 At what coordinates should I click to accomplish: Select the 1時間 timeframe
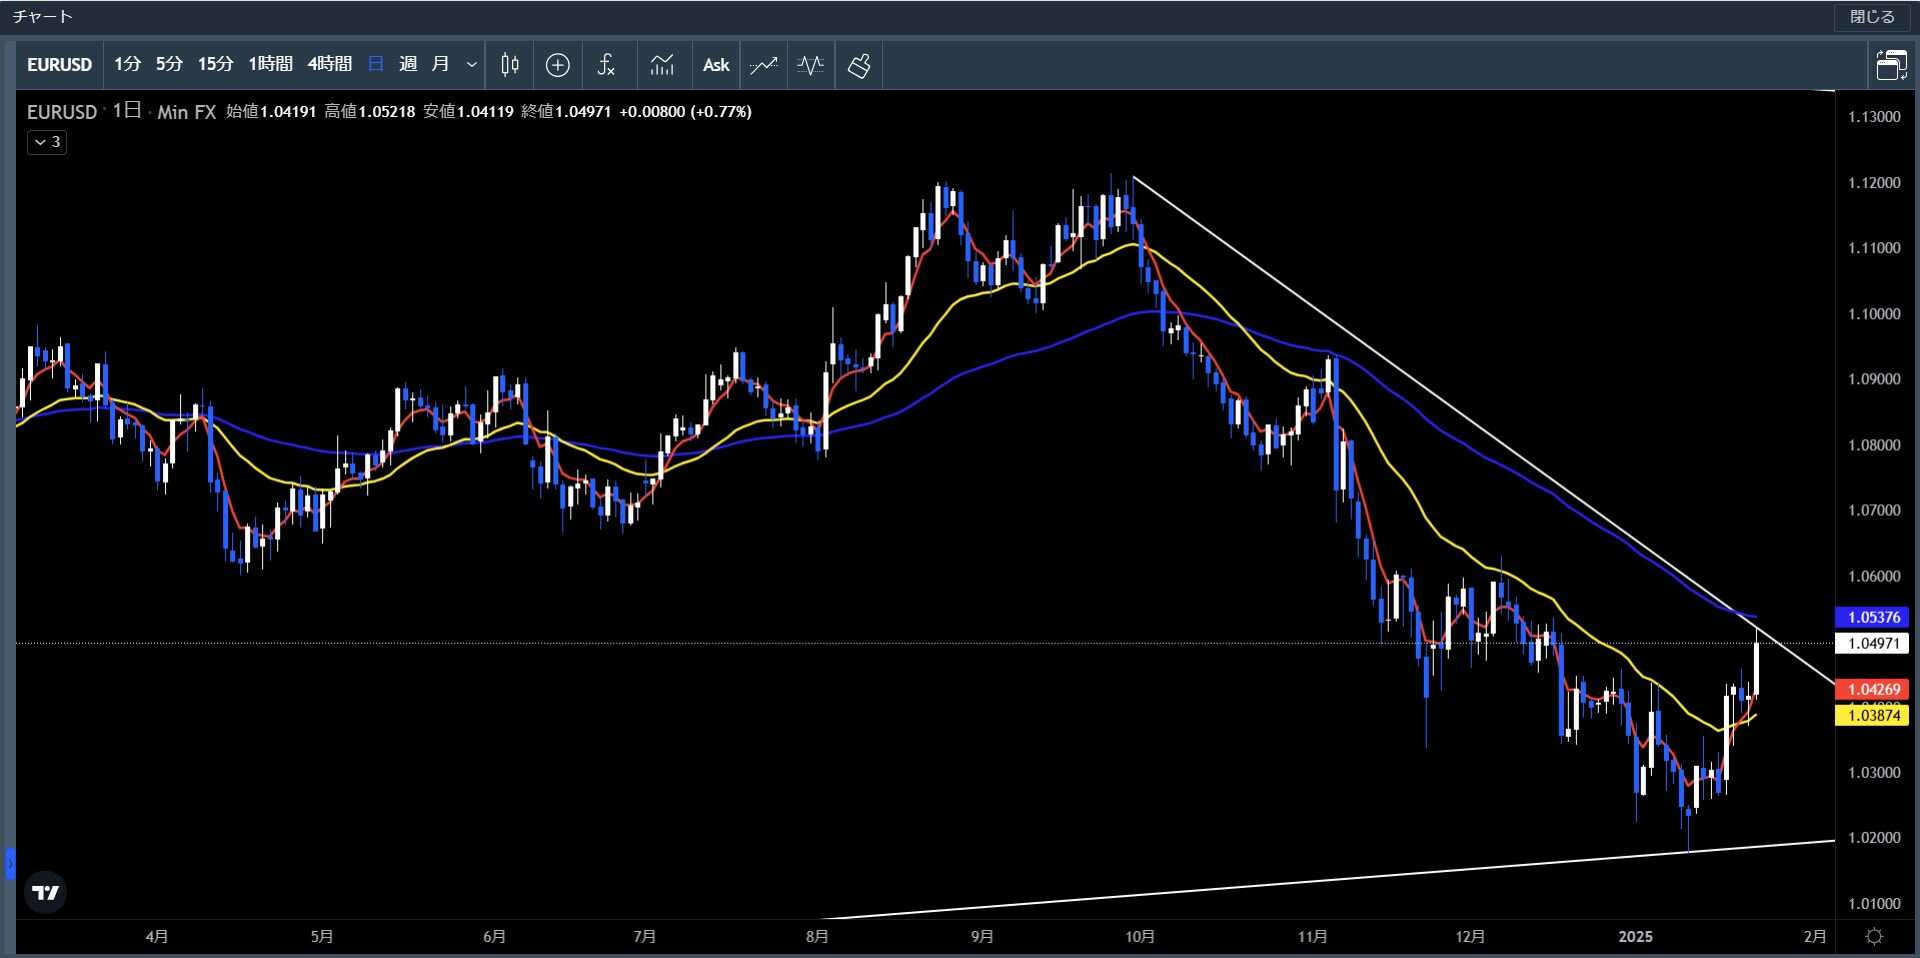coord(270,64)
